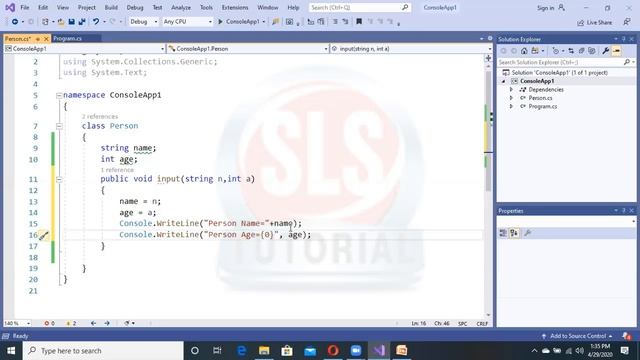640x360 pixels.
Task: Click the '1 reference' CodeLens link
Action: tap(117, 170)
